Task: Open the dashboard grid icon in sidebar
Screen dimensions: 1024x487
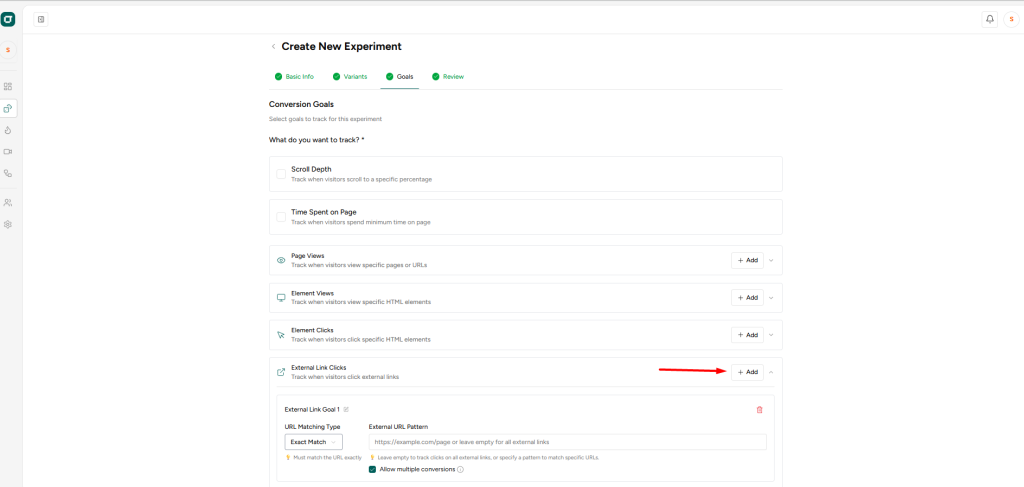Action: coord(8,86)
